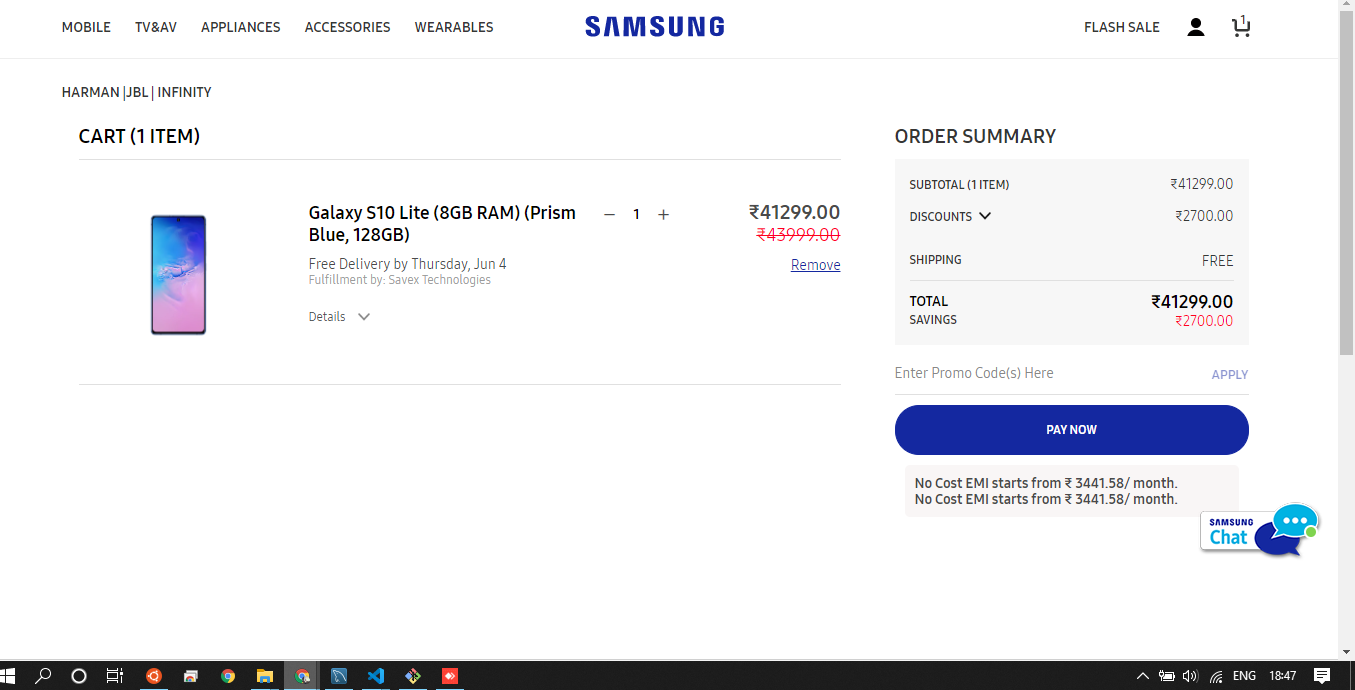Open the Samsung Chat widget
This screenshot has width=1355, height=690.
point(1260,530)
